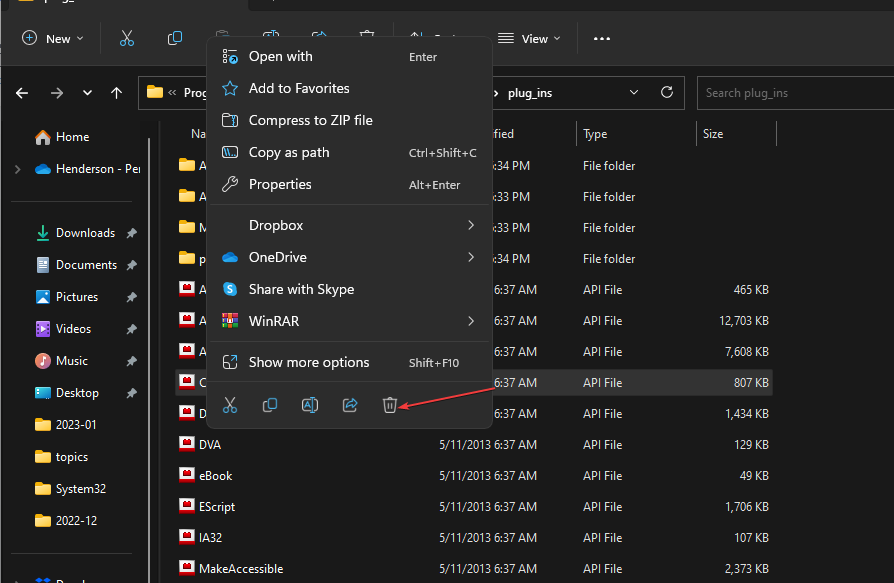Click the Cut scissors icon in context menu
The image size is (894, 583).
pos(230,405)
